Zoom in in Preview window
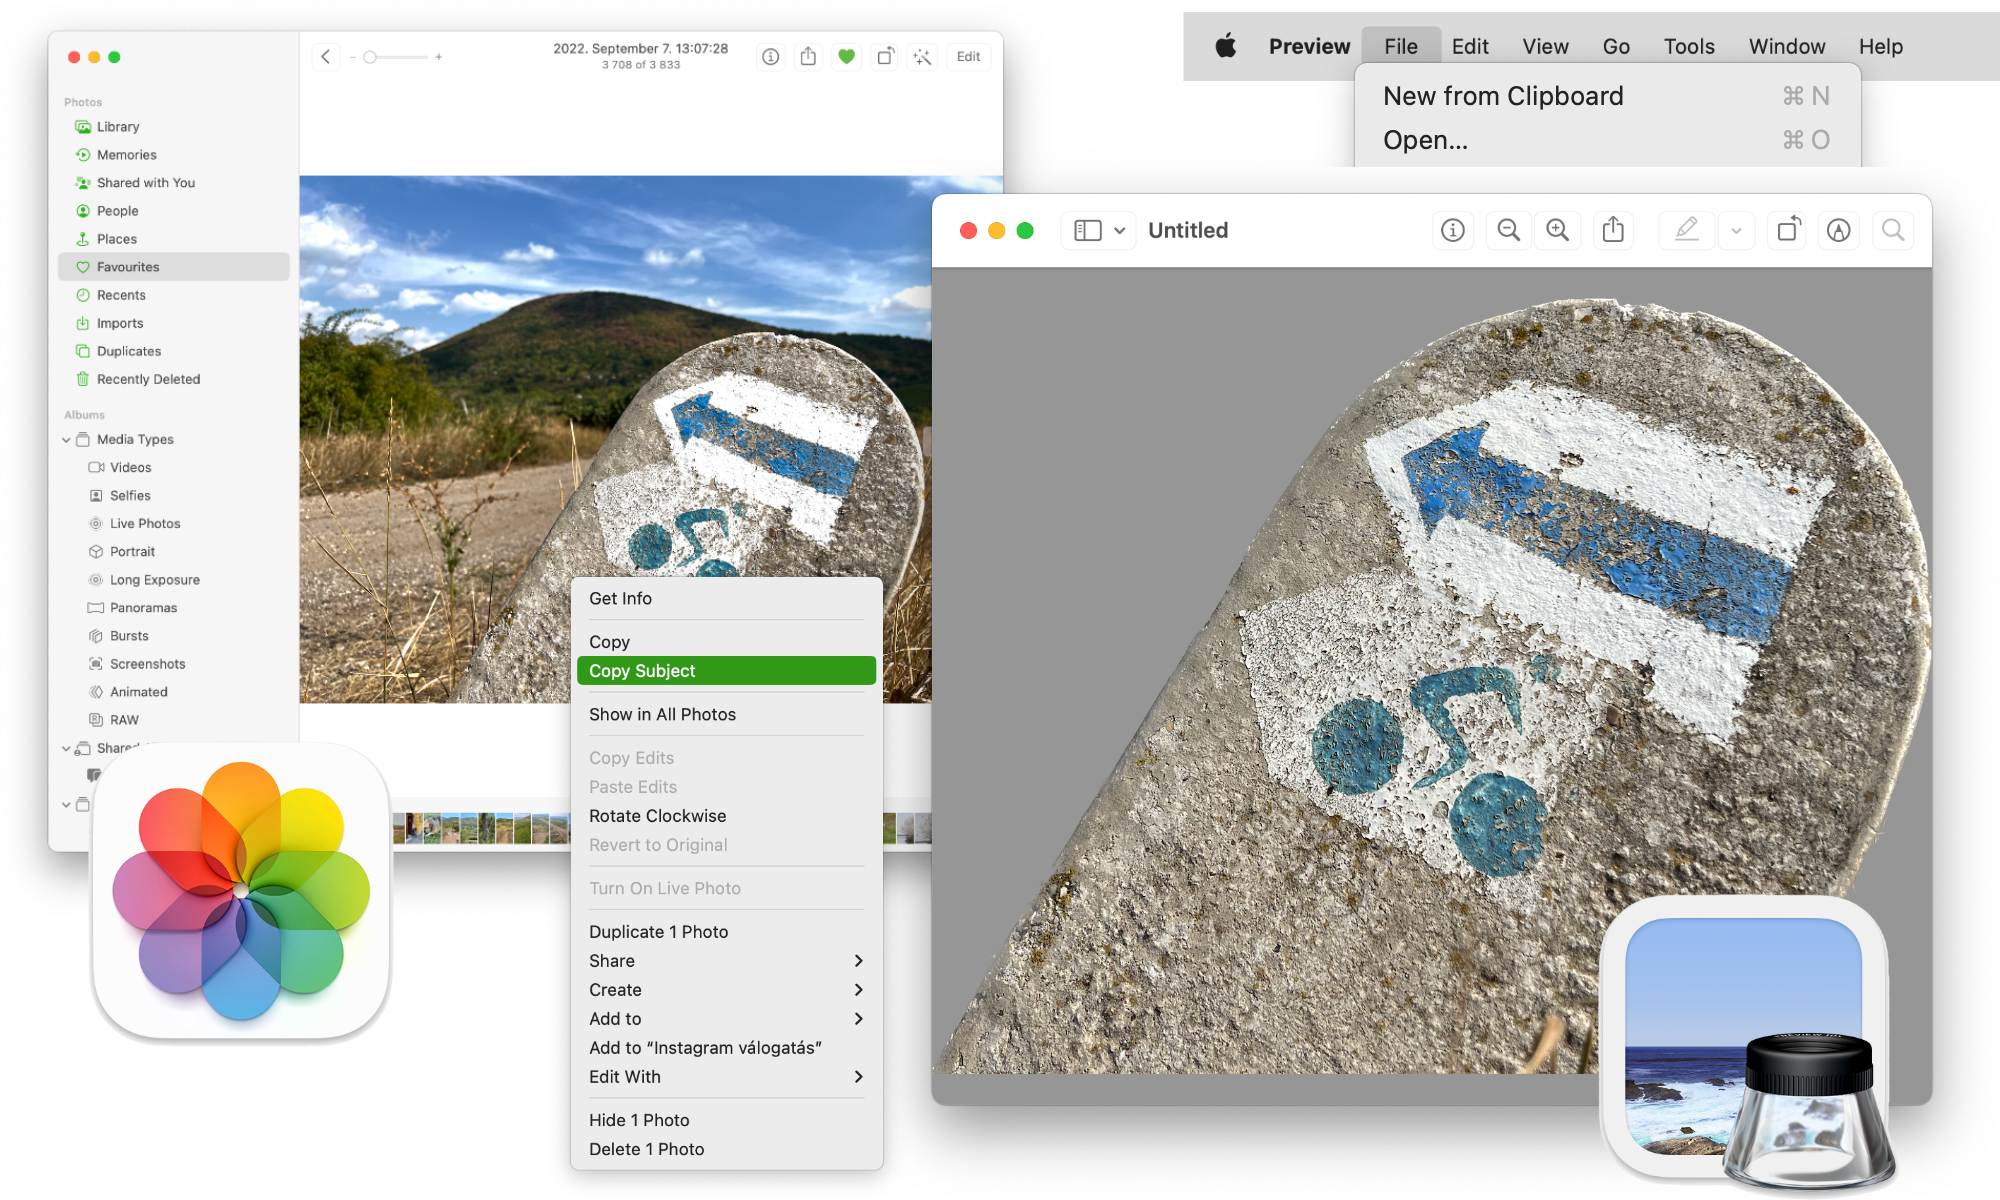 (x=1558, y=230)
